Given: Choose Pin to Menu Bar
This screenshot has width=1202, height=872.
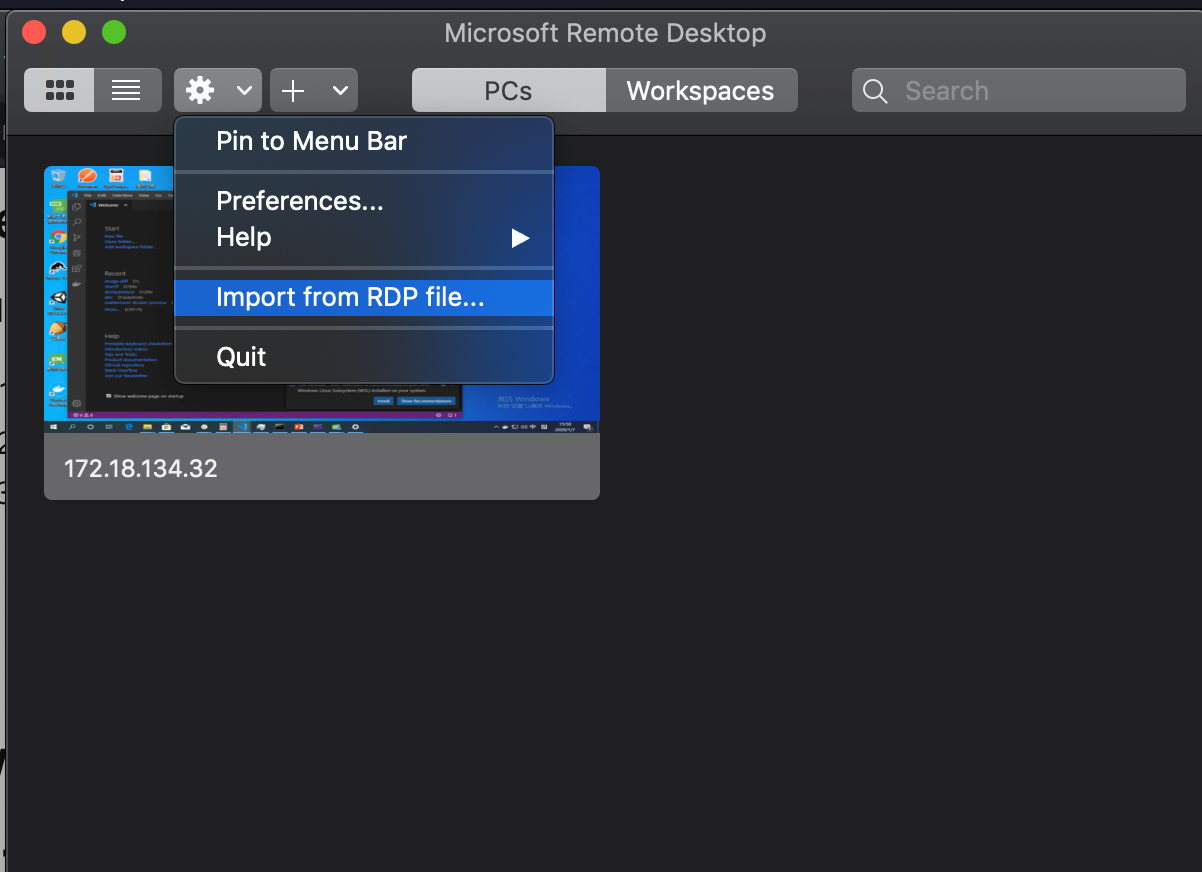Looking at the screenshot, I should 311,141.
